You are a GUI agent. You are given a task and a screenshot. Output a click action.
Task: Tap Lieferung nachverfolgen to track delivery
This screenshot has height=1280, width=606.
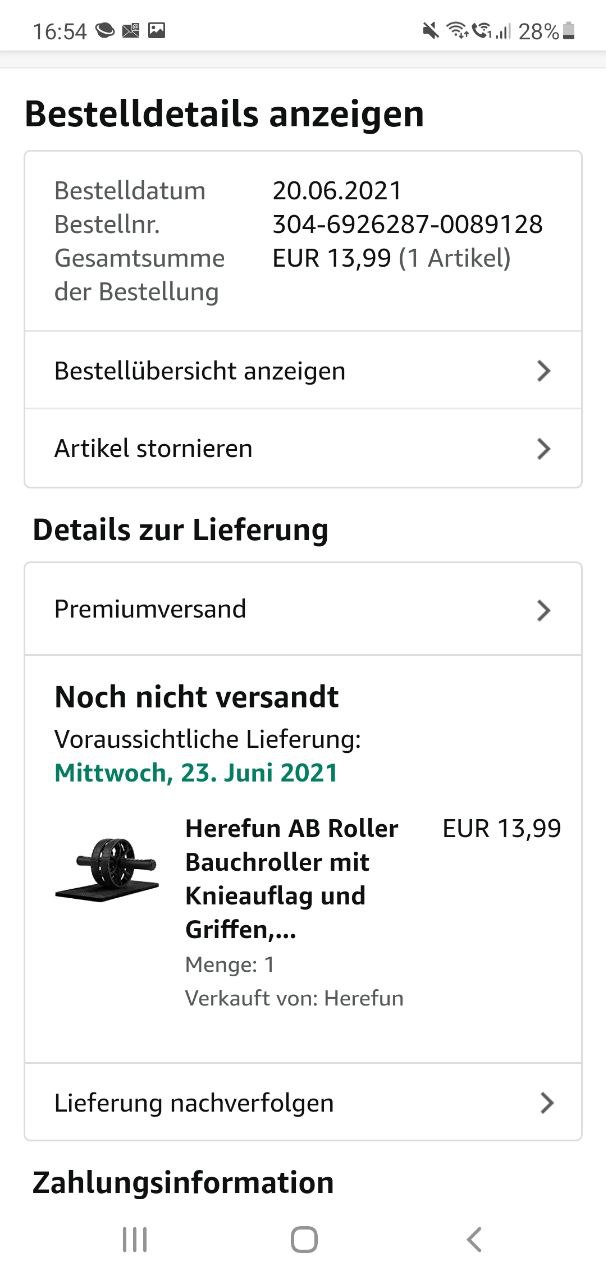pos(194,1103)
